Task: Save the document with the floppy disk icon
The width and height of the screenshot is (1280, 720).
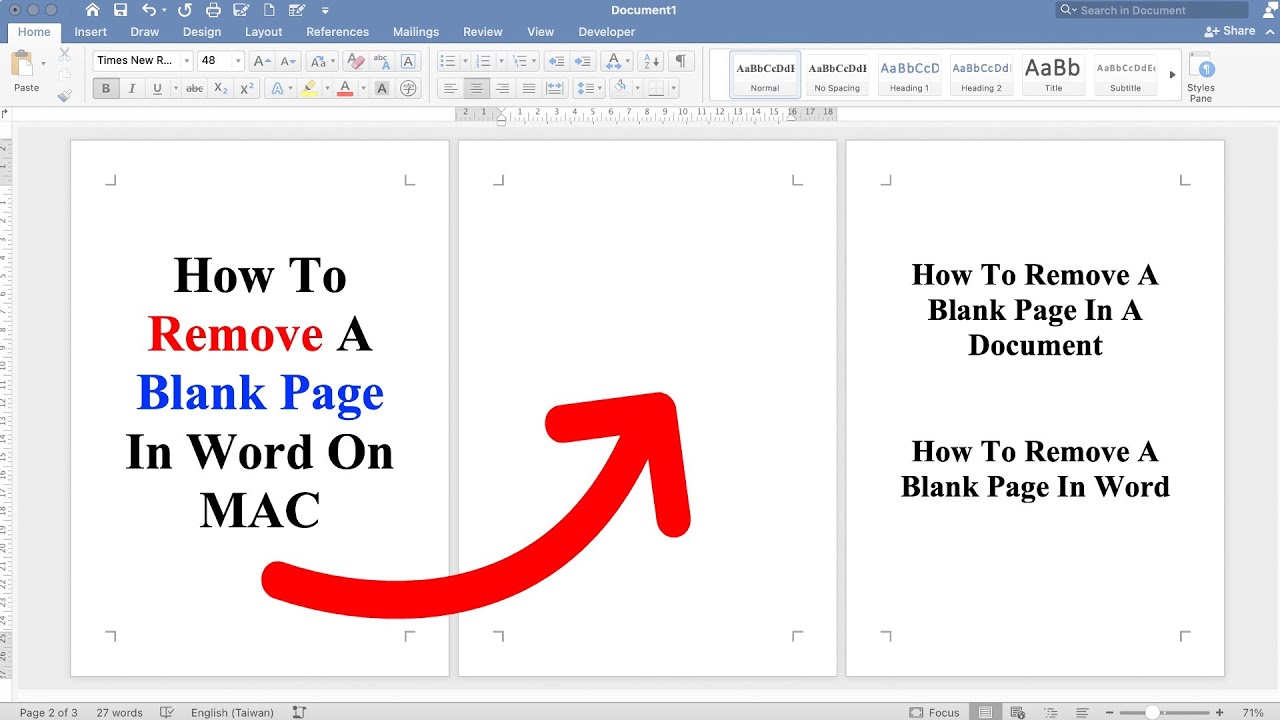Action: (x=121, y=10)
